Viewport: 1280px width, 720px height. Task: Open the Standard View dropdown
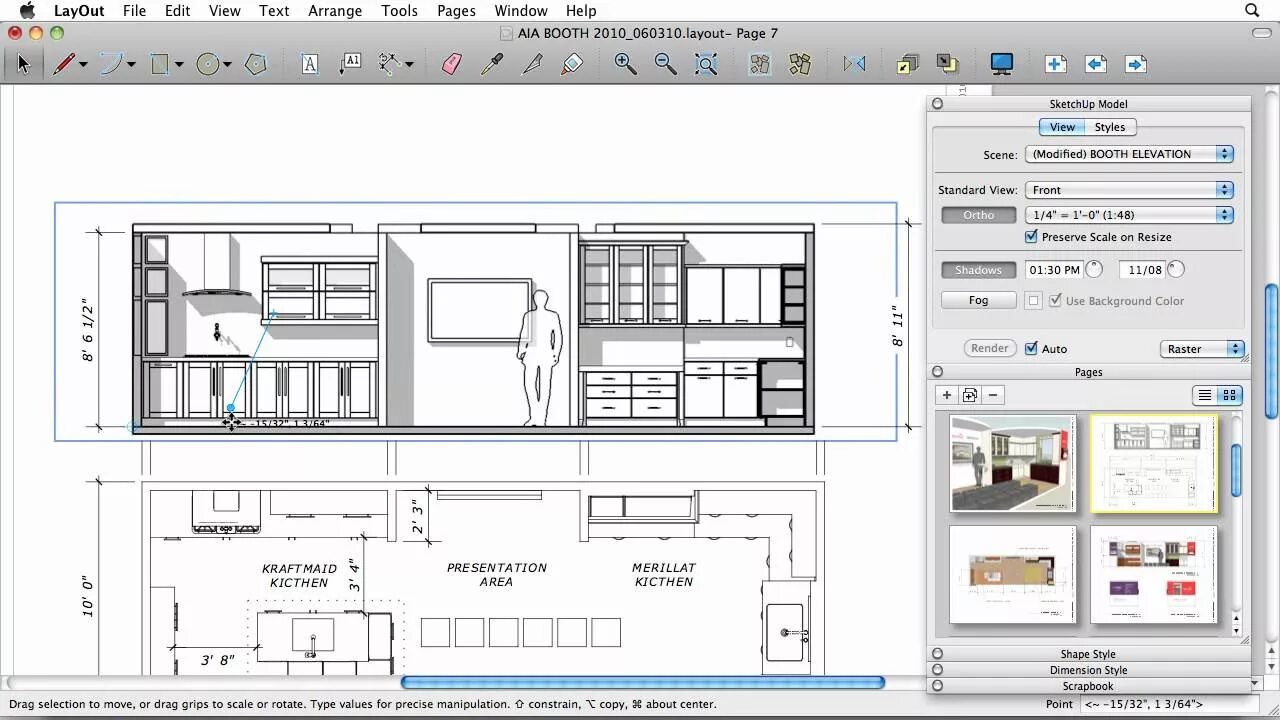1129,189
